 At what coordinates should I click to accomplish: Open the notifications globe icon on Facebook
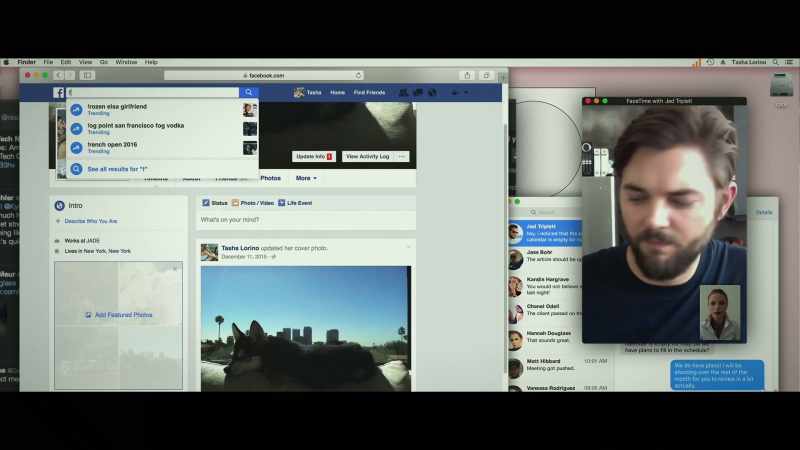click(432, 92)
